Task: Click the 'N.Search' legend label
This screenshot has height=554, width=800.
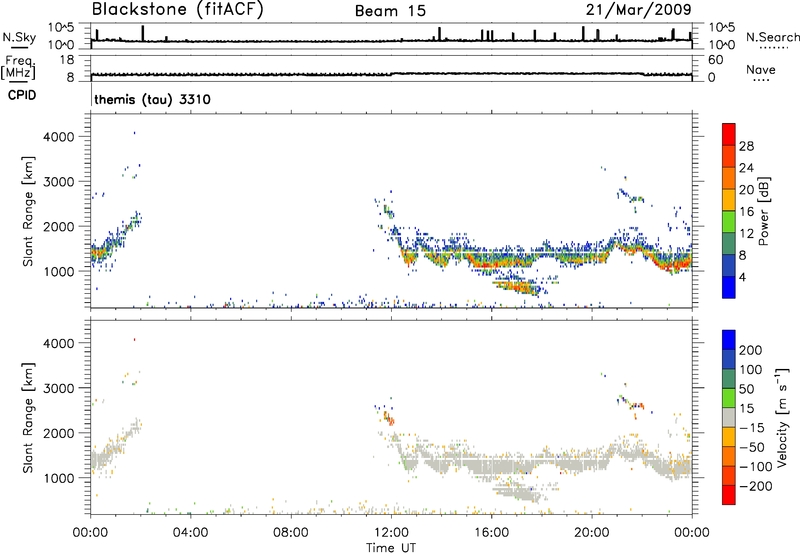Action: coord(773,37)
